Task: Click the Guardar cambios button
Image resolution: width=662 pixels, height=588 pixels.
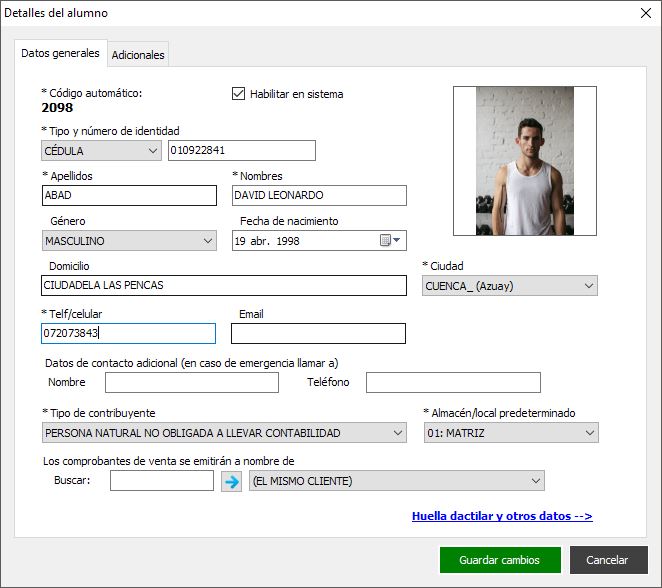Action: (x=500, y=560)
